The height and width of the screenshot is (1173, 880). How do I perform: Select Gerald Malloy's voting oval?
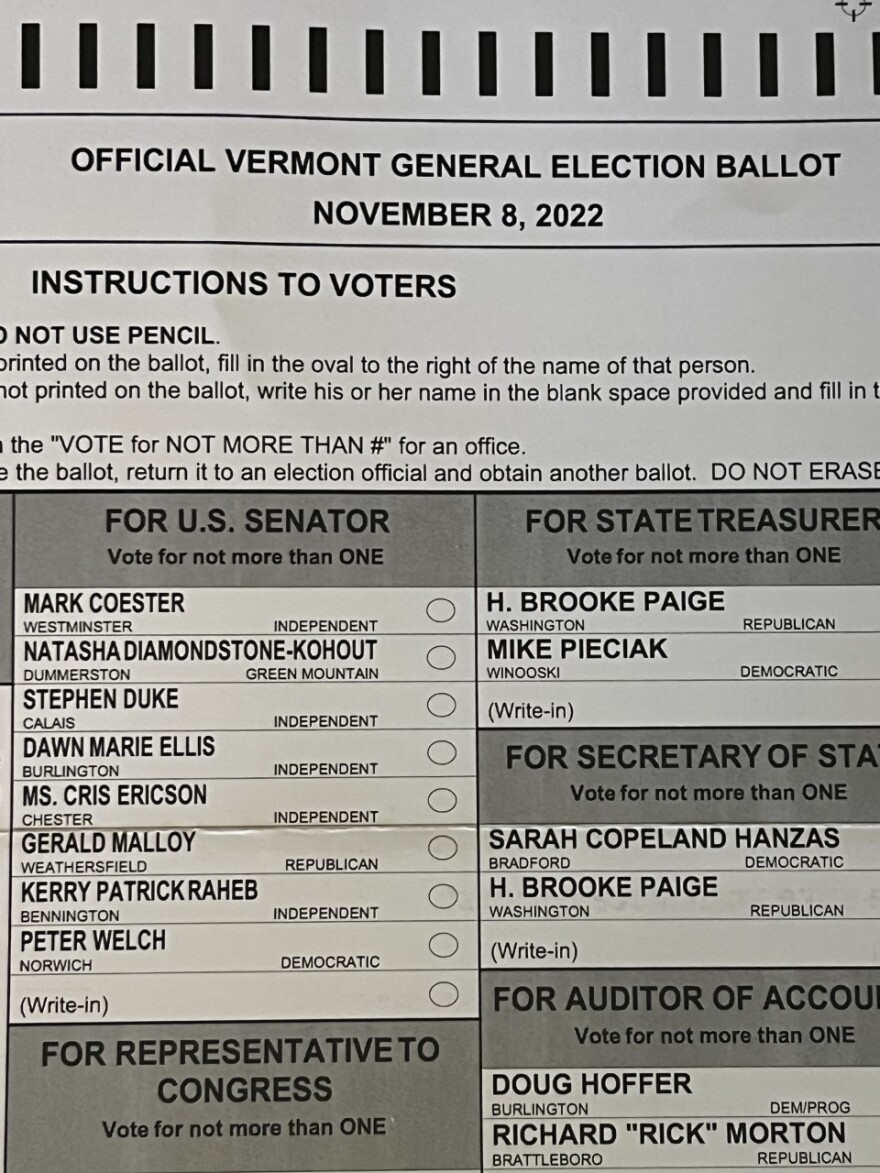pos(441,848)
